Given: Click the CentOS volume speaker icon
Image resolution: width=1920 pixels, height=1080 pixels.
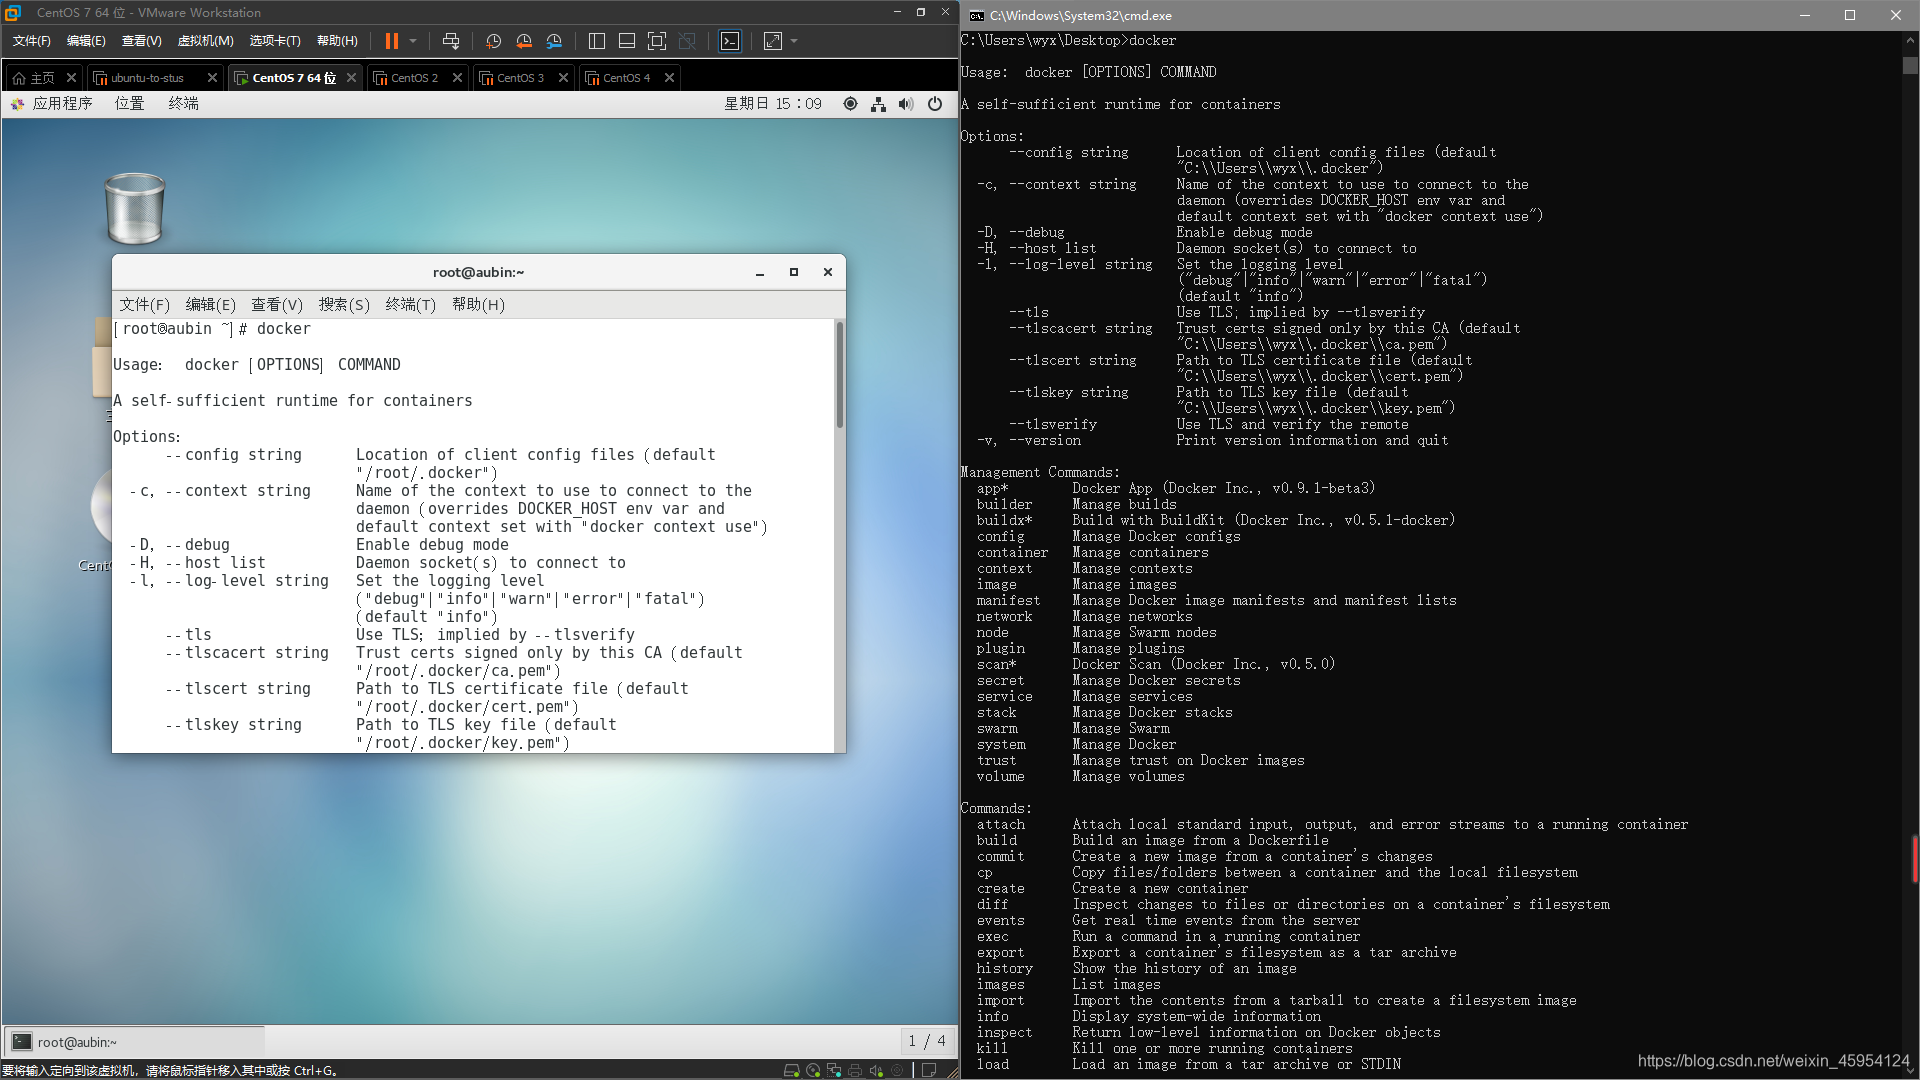Looking at the screenshot, I should 906,103.
